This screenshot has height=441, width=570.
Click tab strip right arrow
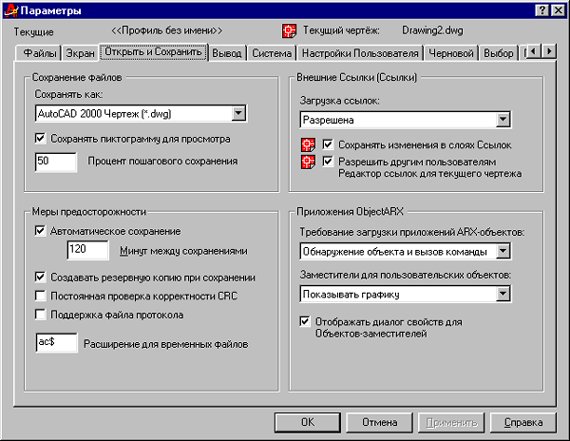point(549,51)
